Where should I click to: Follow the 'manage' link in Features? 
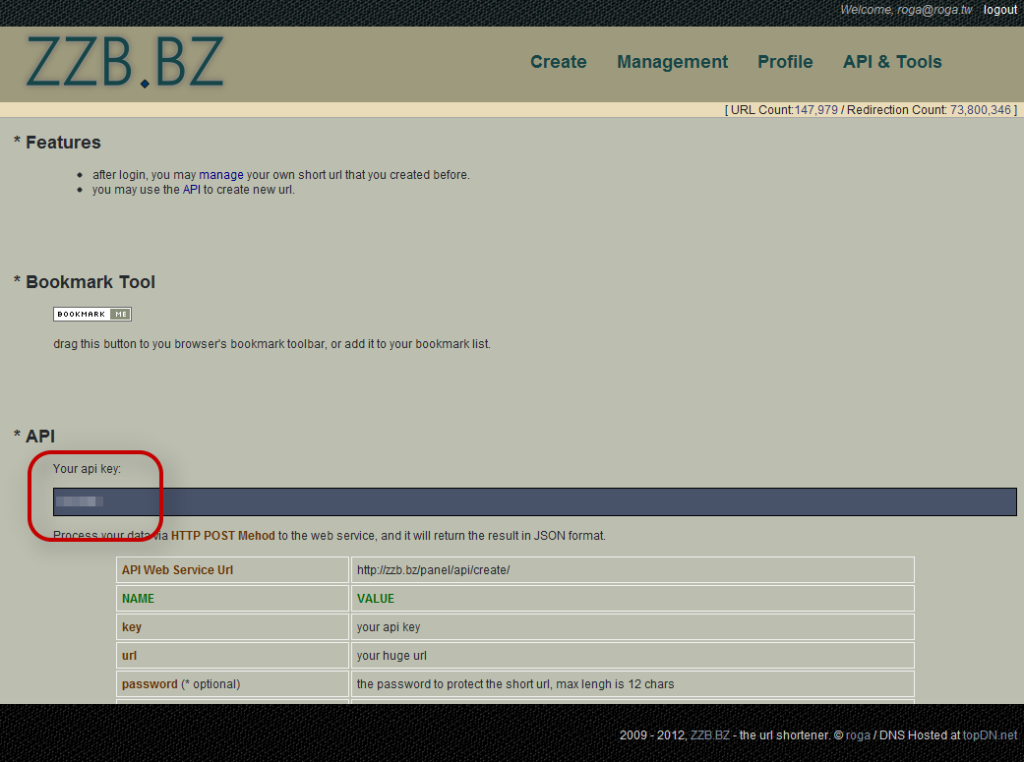(221, 175)
